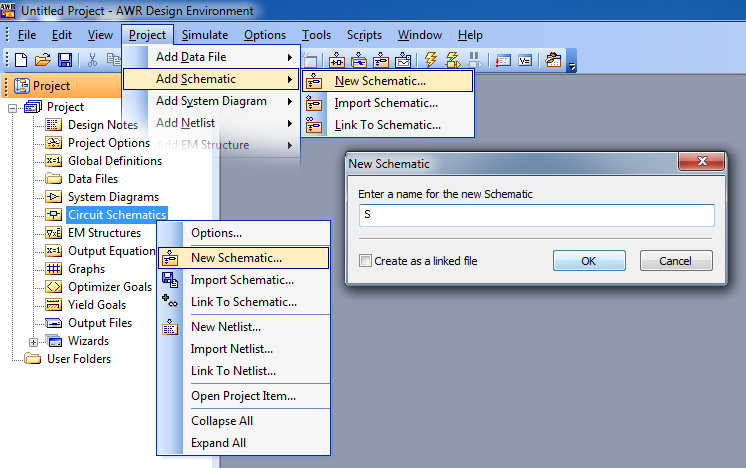Click the Save Project floppy icon
Image resolution: width=746 pixels, height=468 pixels.
65,60
